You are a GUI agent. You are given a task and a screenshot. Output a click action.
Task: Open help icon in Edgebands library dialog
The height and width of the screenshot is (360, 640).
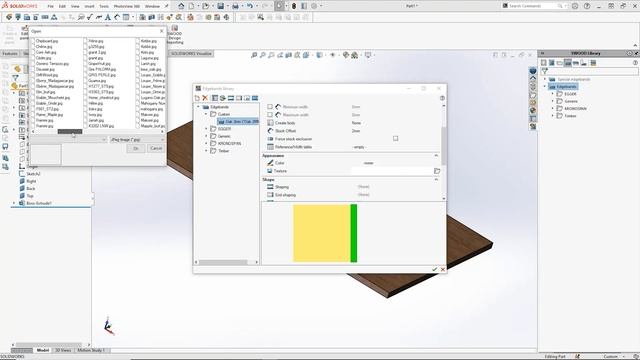pyautogui.click(x=442, y=98)
